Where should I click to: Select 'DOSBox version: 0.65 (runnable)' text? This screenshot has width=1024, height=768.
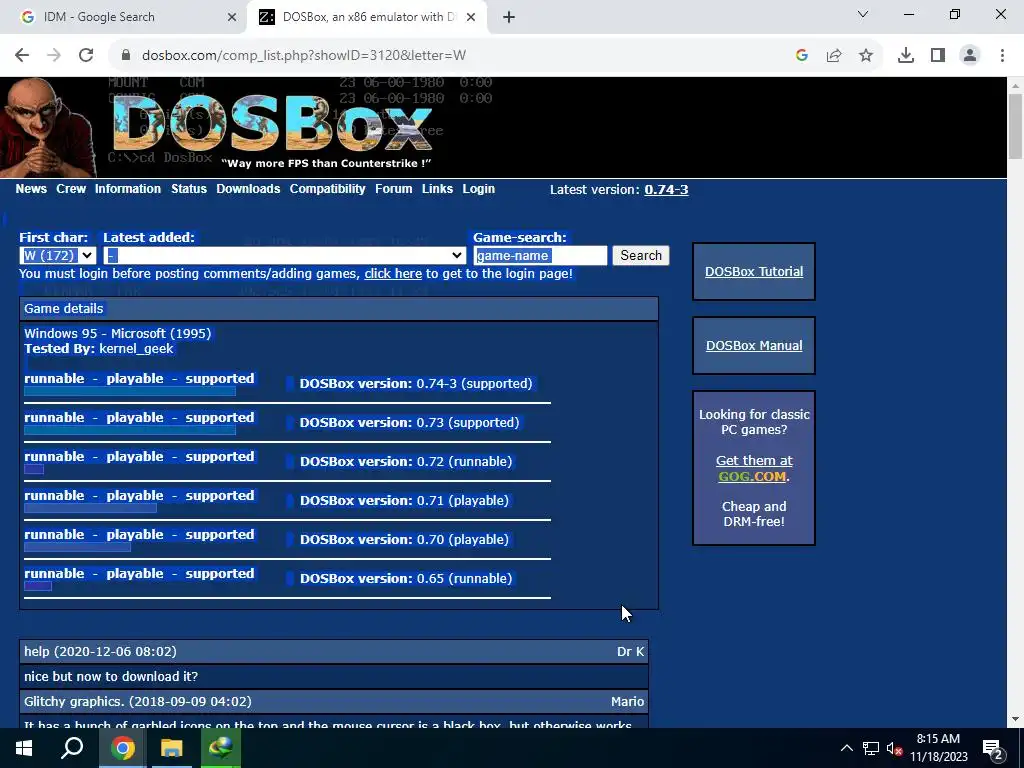coord(406,579)
